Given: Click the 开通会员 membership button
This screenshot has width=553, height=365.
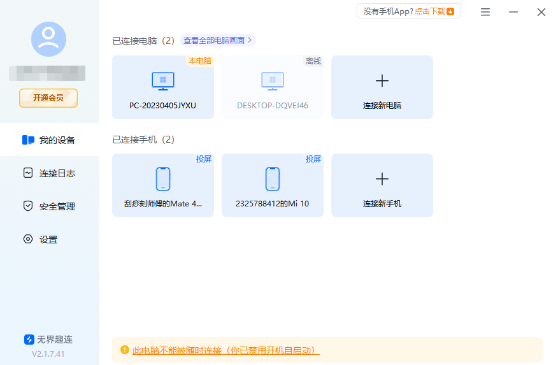Looking at the screenshot, I should [x=48, y=98].
